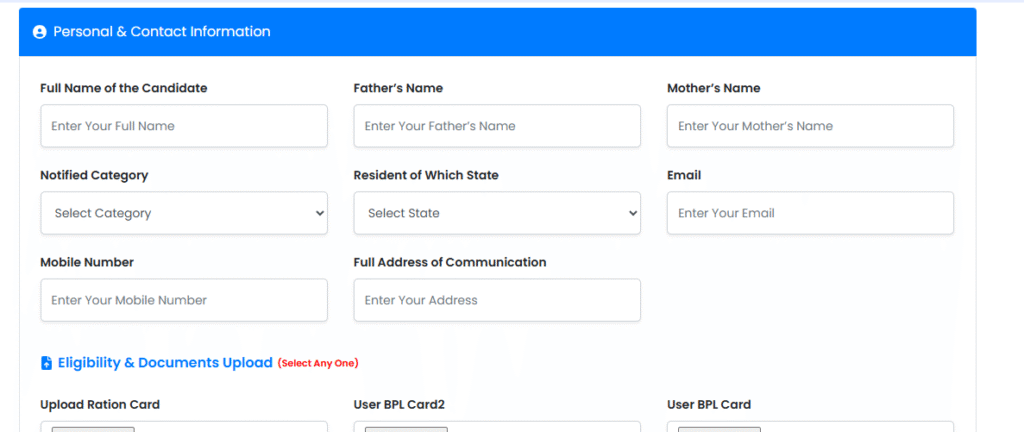Image resolution: width=1024 pixels, height=432 pixels.
Task: Click the person icon in the header
Action: point(40,32)
